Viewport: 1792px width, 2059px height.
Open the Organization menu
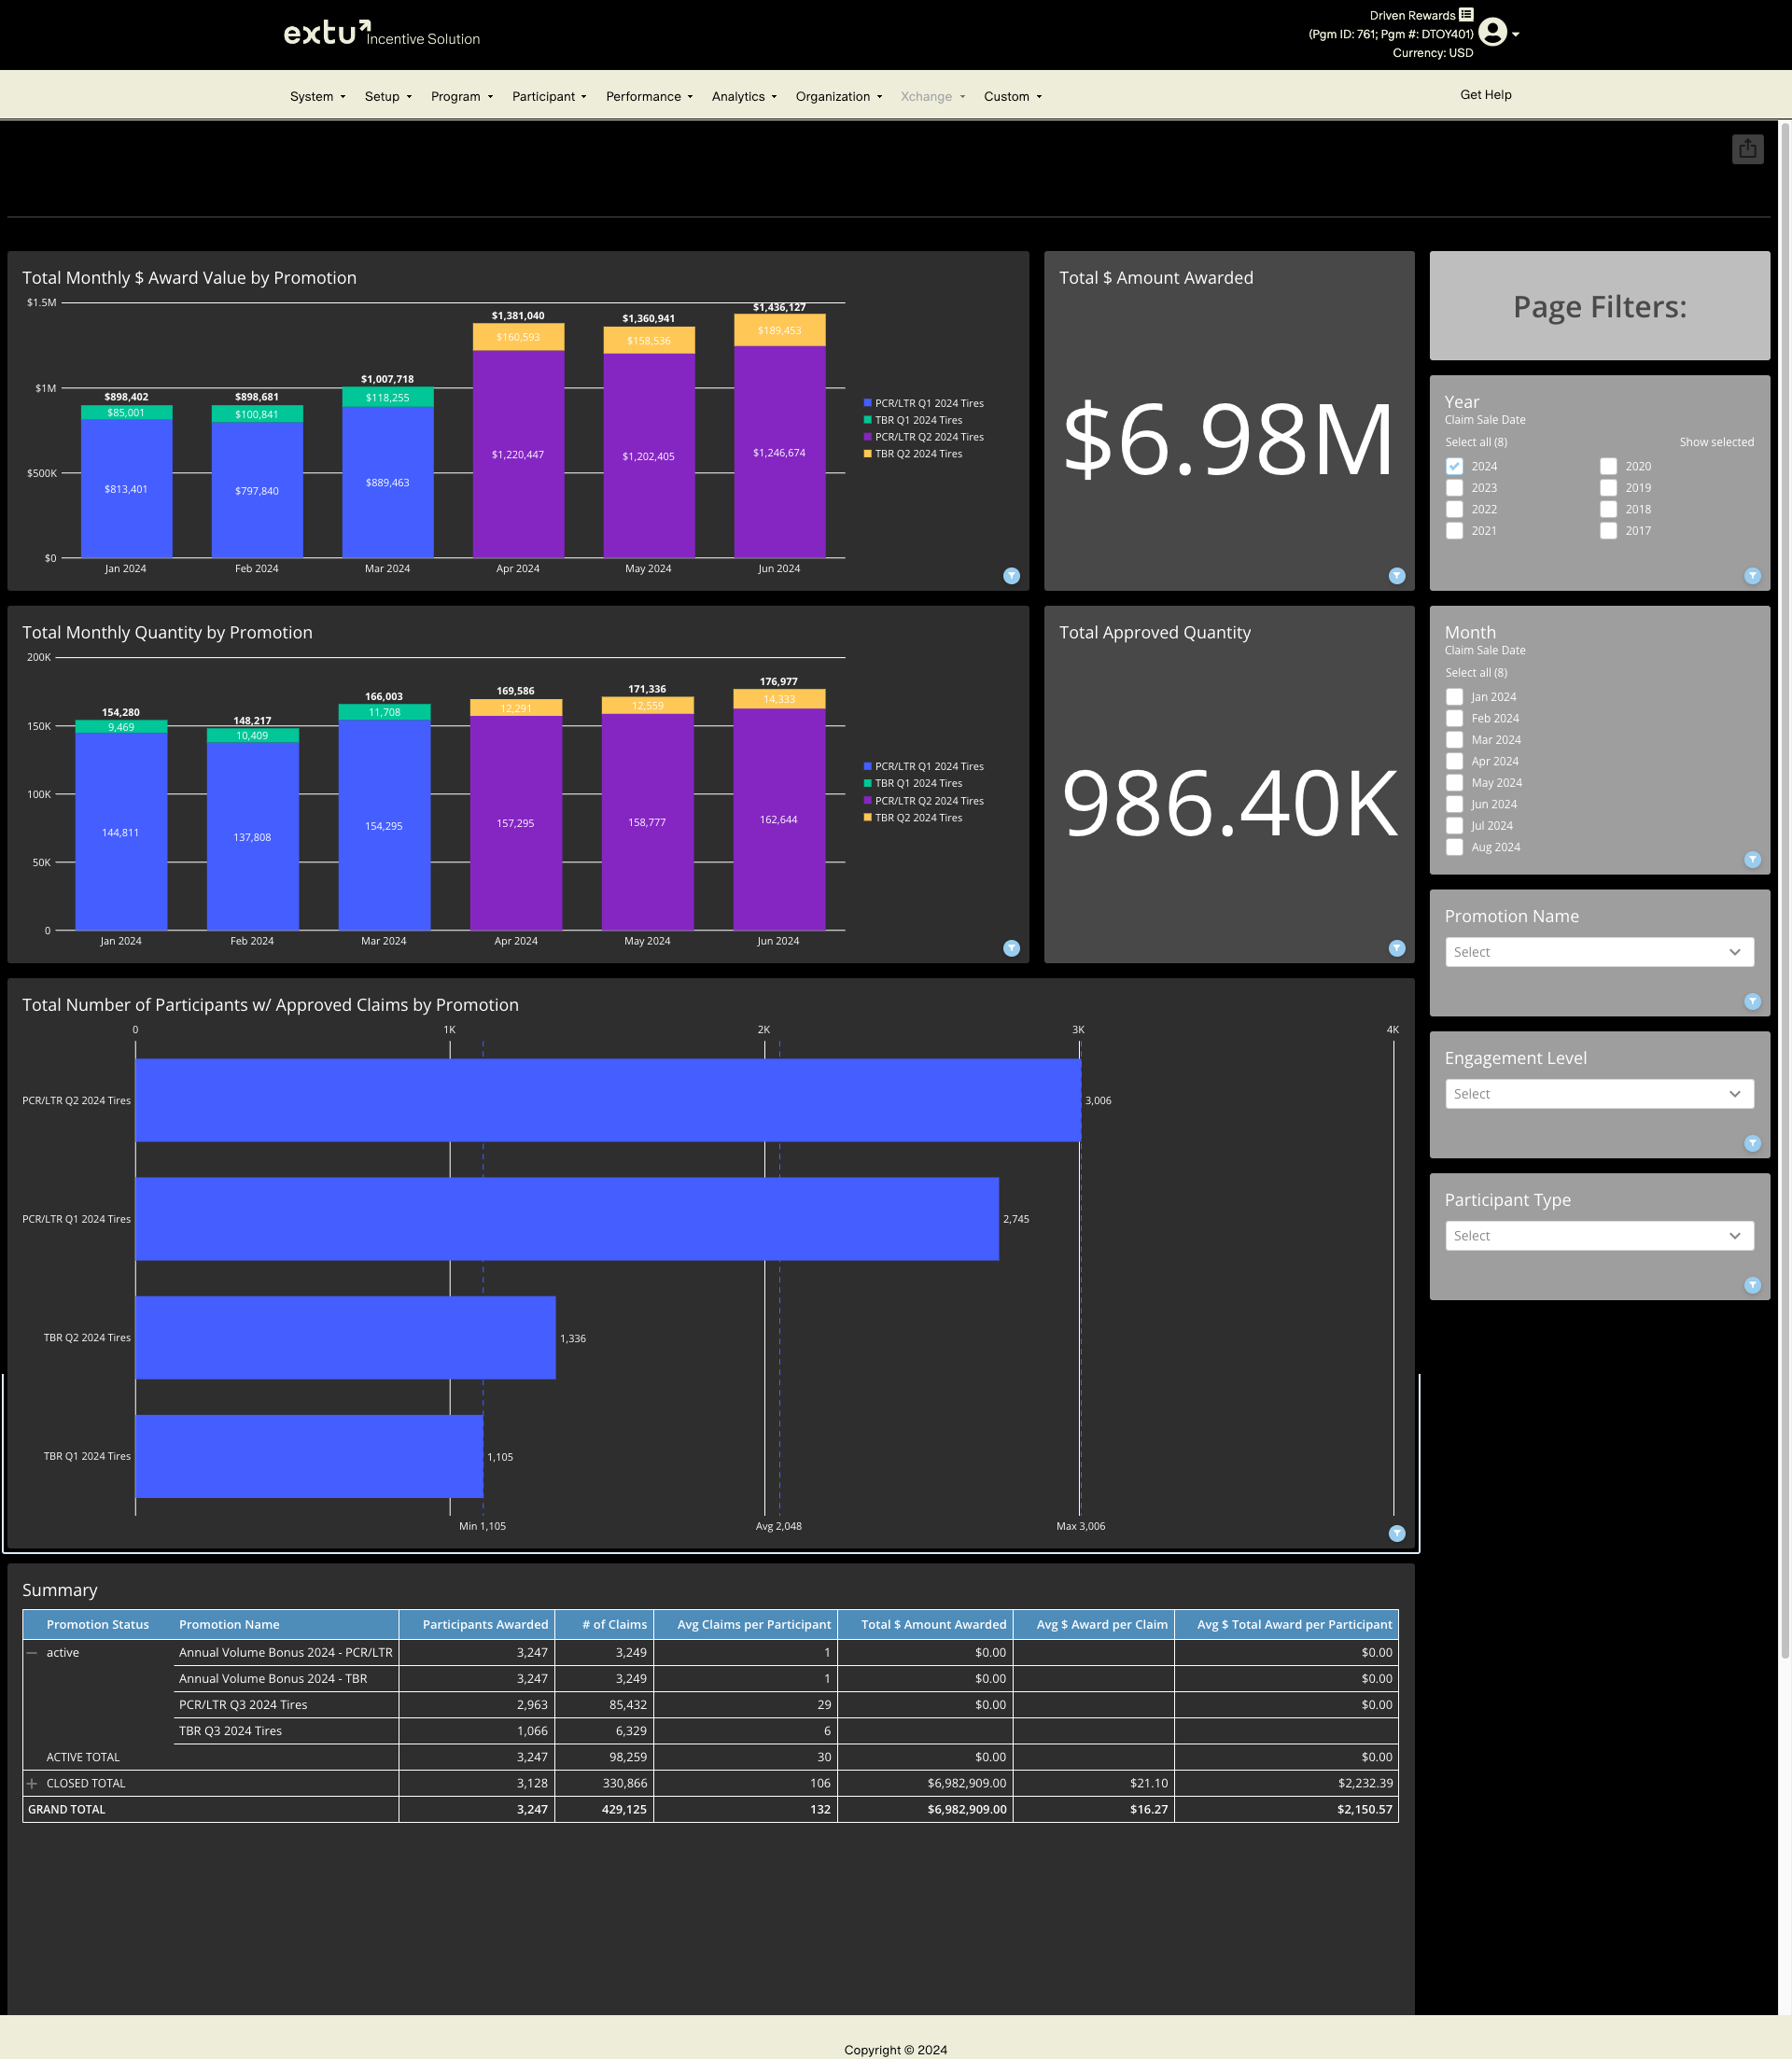[x=839, y=96]
